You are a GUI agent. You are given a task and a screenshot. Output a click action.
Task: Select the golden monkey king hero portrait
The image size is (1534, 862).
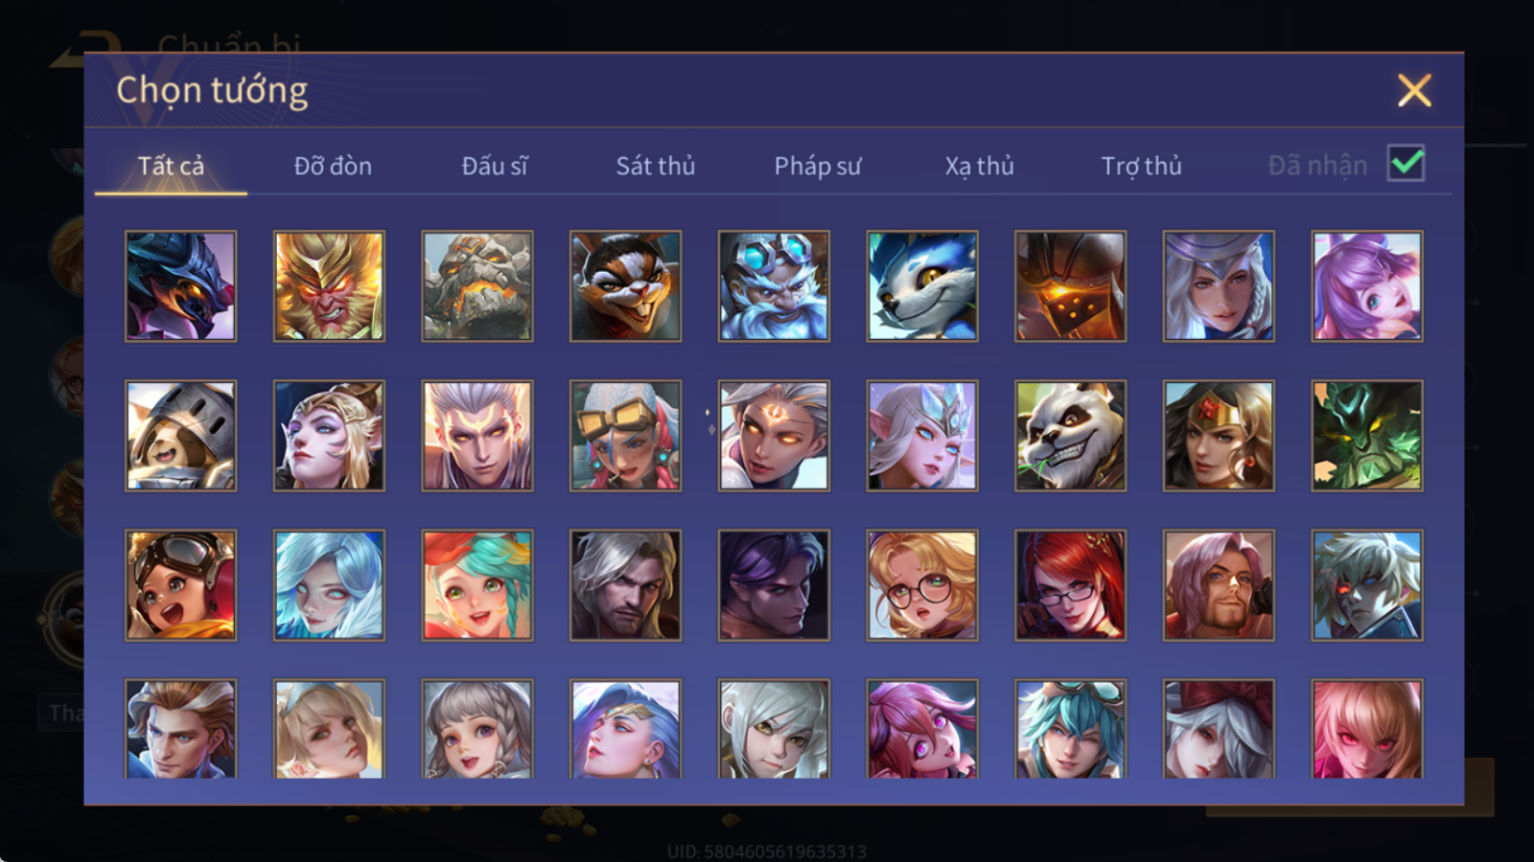pos(329,286)
